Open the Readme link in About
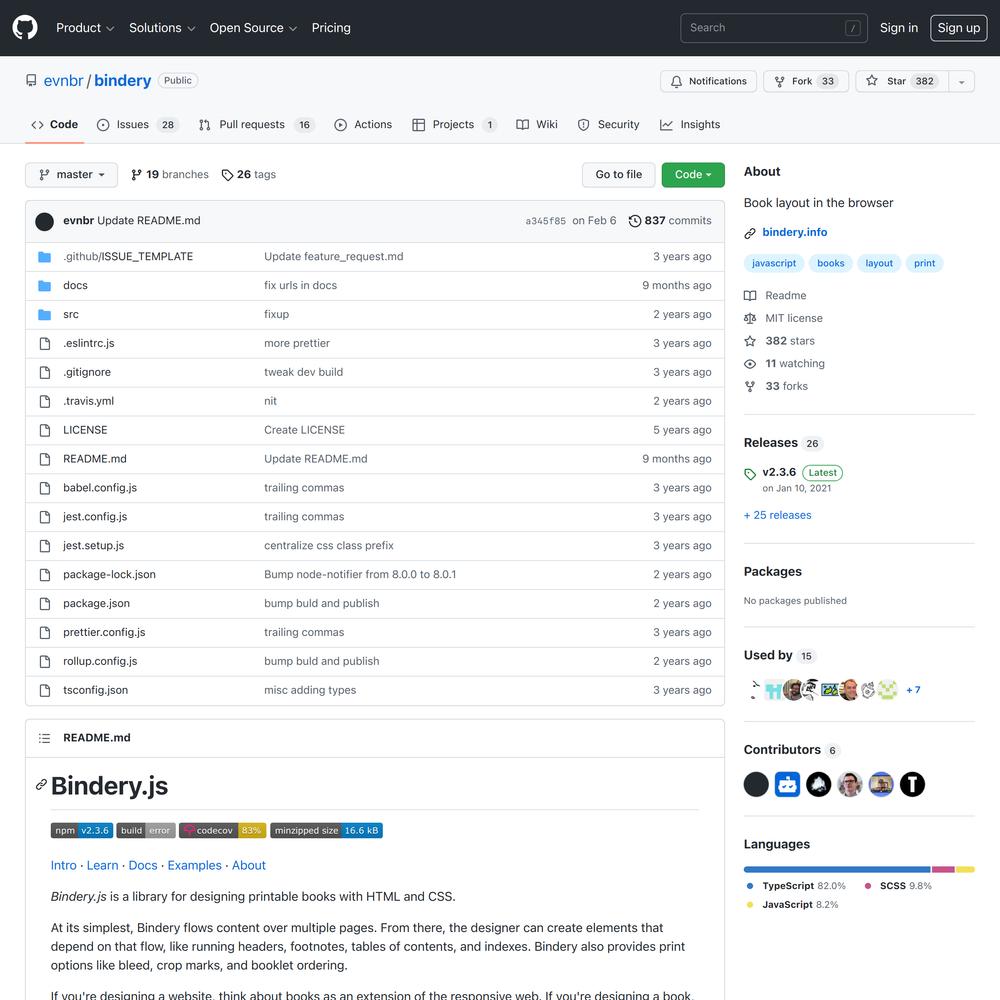 [x=776, y=296]
